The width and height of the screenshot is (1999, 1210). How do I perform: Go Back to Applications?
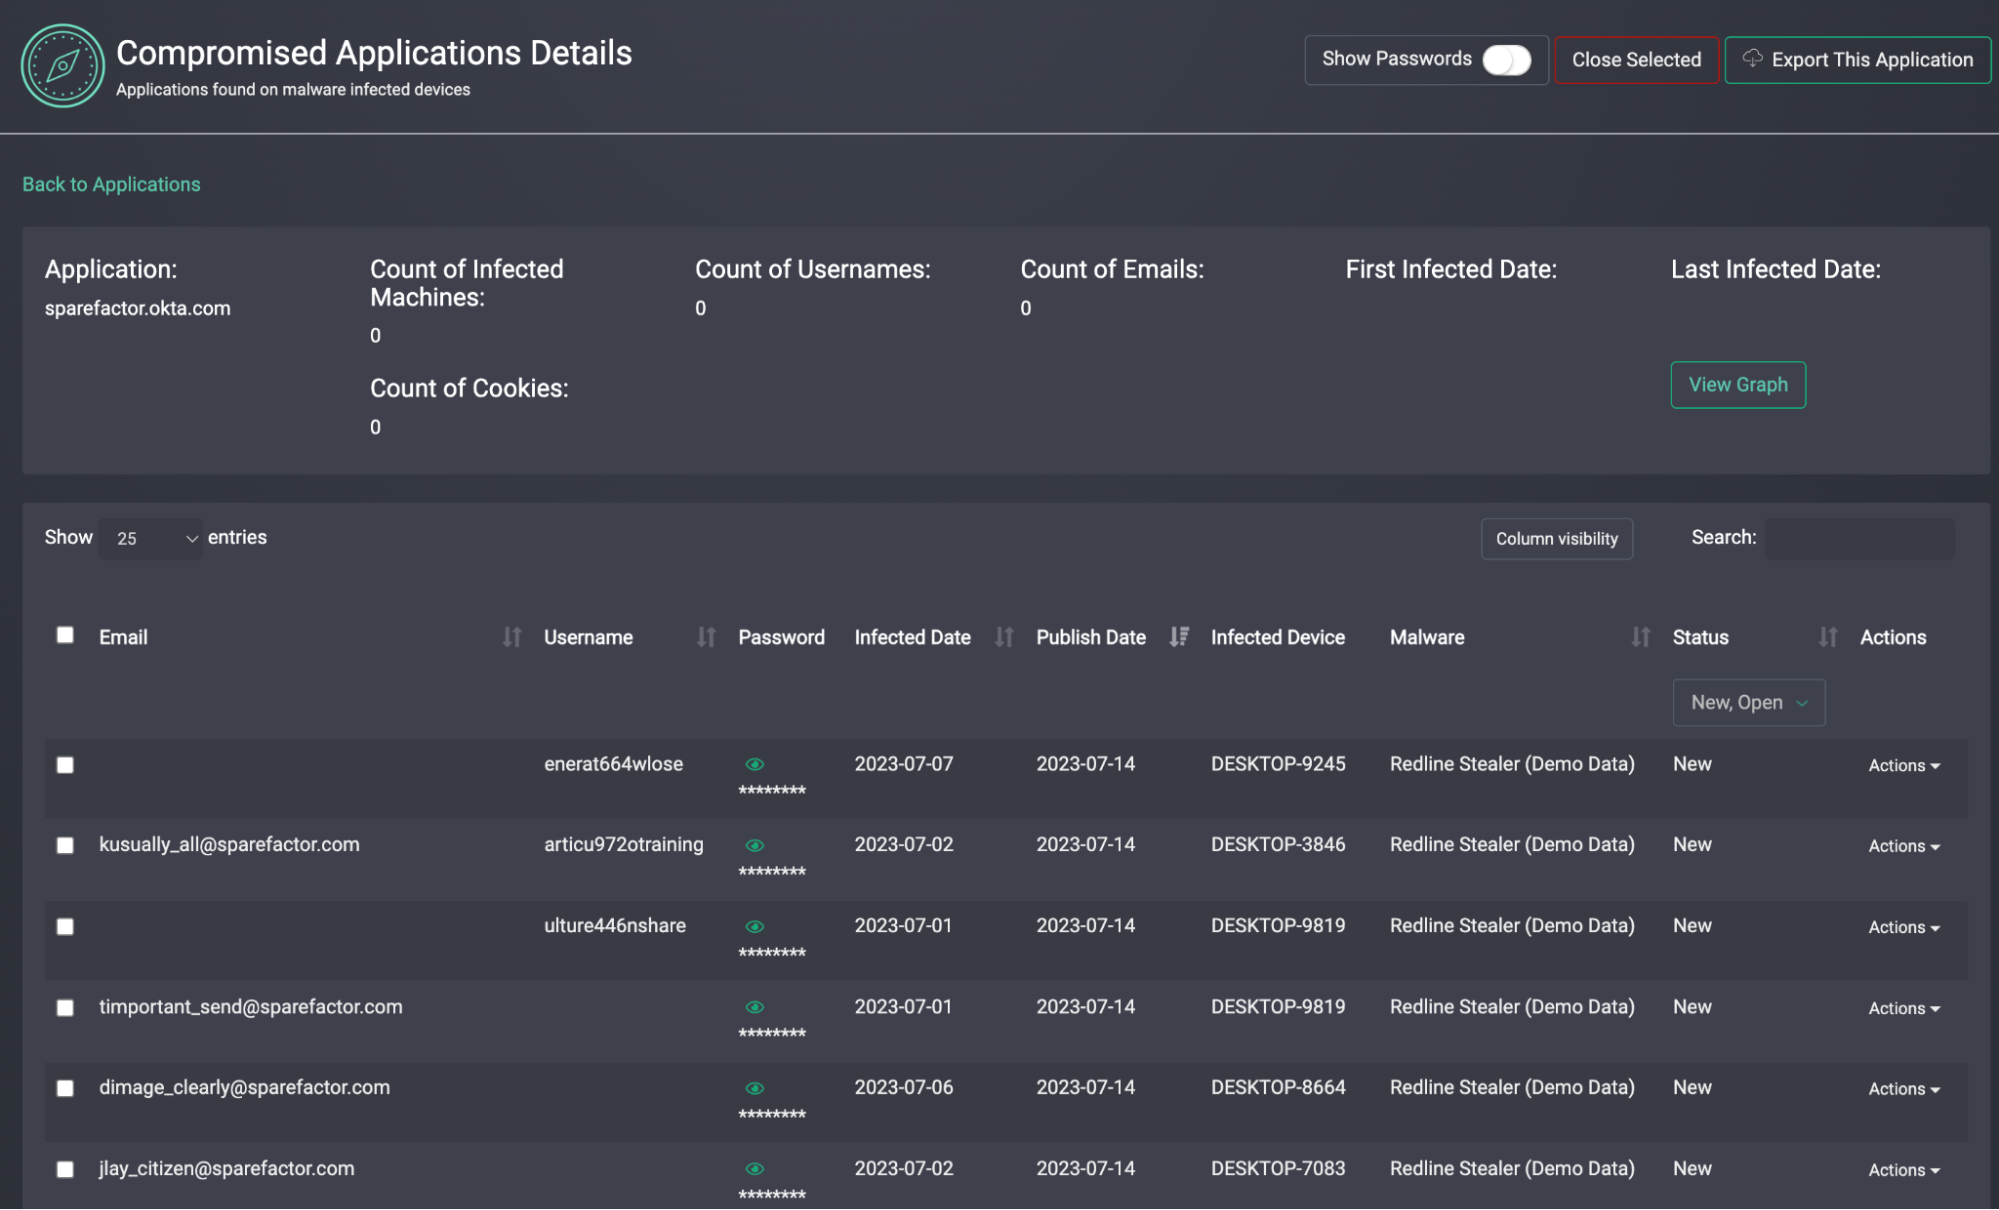pos(111,184)
